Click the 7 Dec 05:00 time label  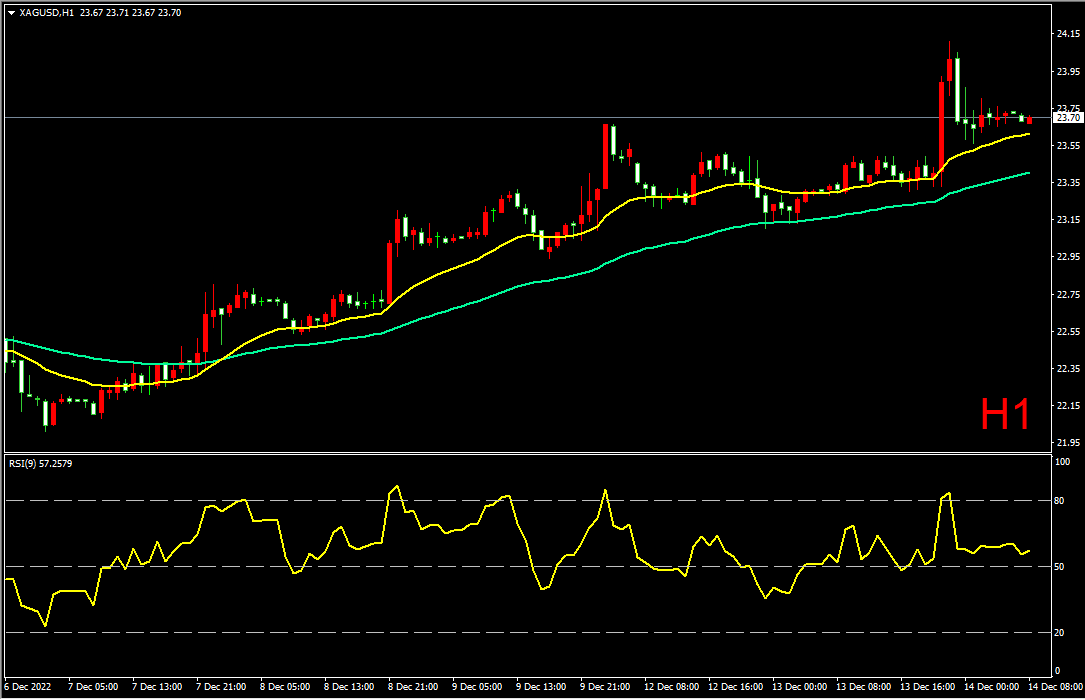(x=93, y=687)
